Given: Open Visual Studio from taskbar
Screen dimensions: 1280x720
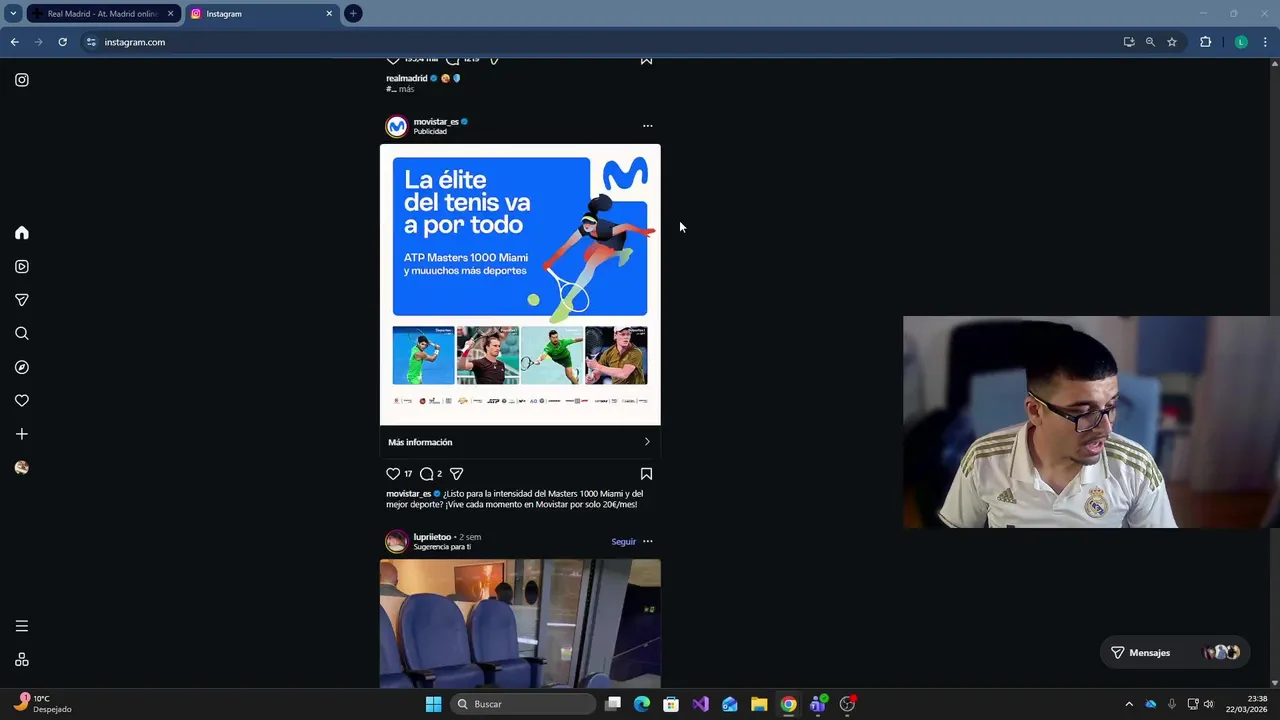Looking at the screenshot, I should [x=700, y=704].
